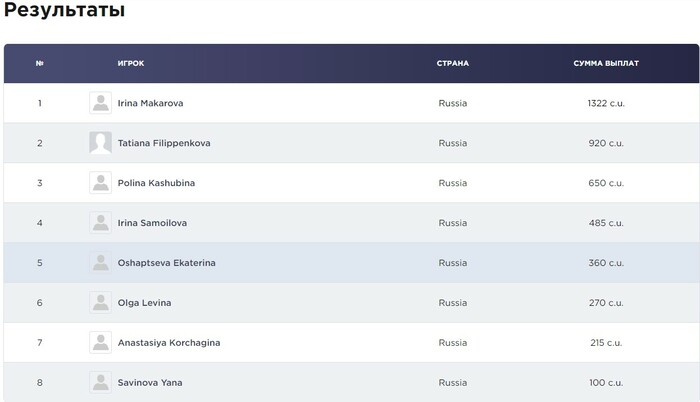Click the № column header
700x402 pixels.
coord(40,63)
